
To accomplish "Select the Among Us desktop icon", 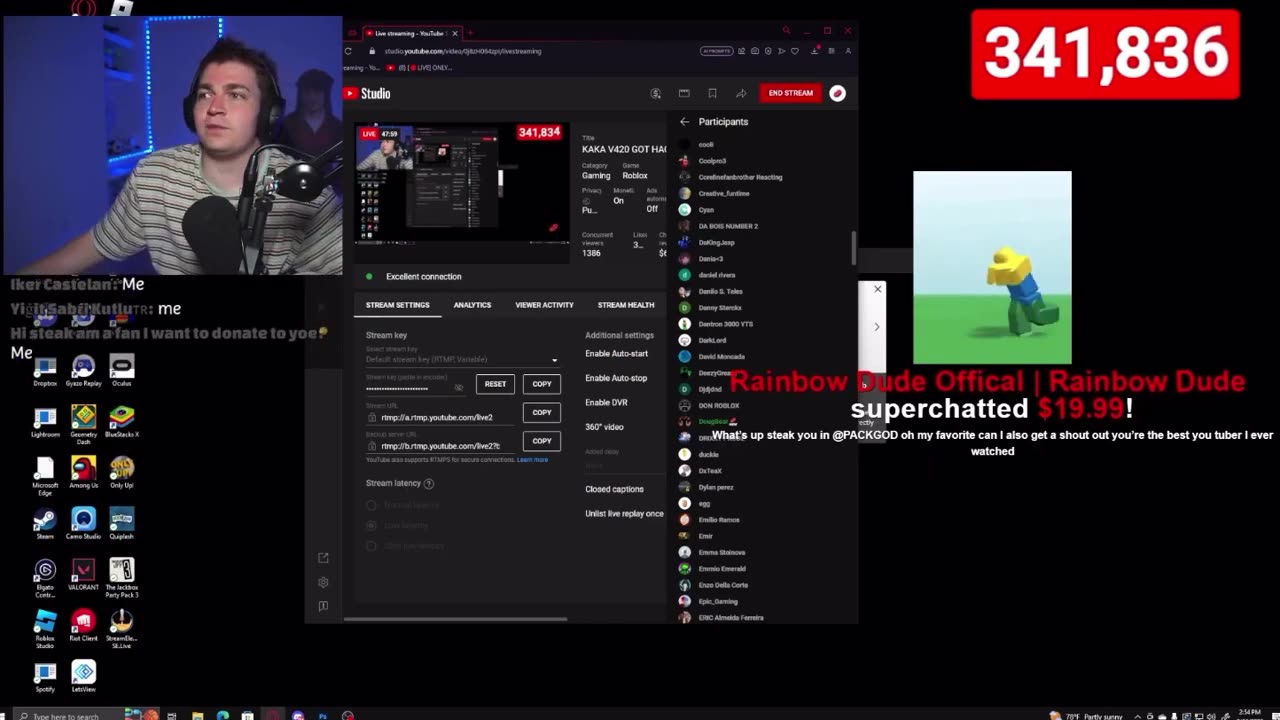I will (x=84, y=470).
